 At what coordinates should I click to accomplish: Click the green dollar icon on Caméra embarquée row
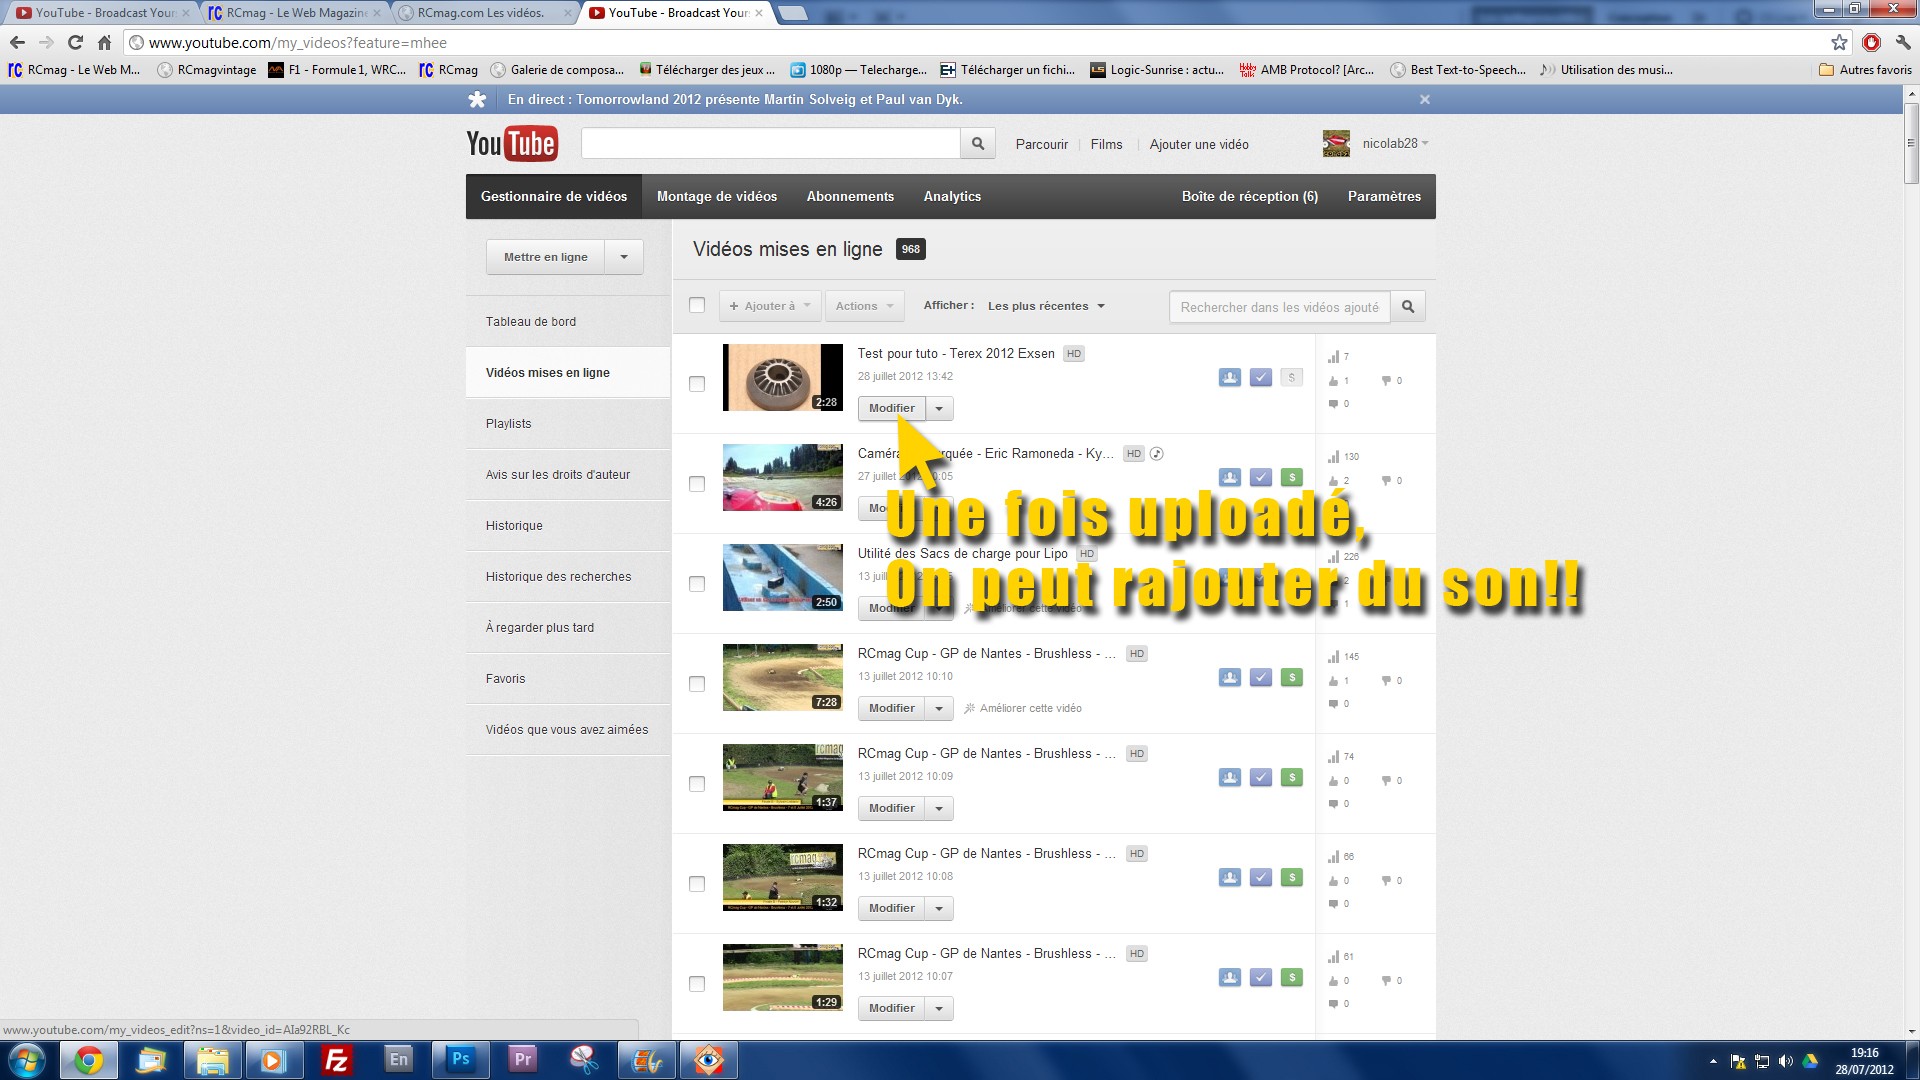pyautogui.click(x=1292, y=478)
